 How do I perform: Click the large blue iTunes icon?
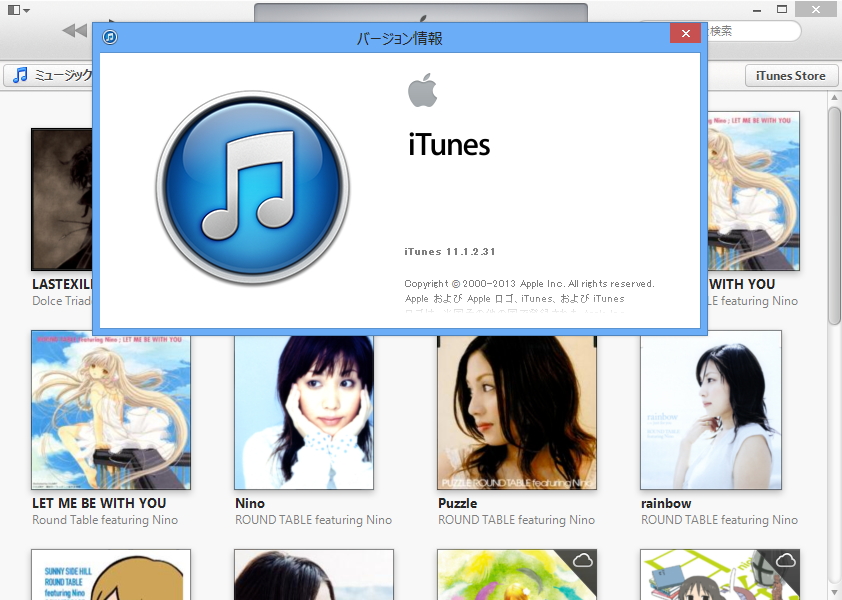click(x=251, y=191)
